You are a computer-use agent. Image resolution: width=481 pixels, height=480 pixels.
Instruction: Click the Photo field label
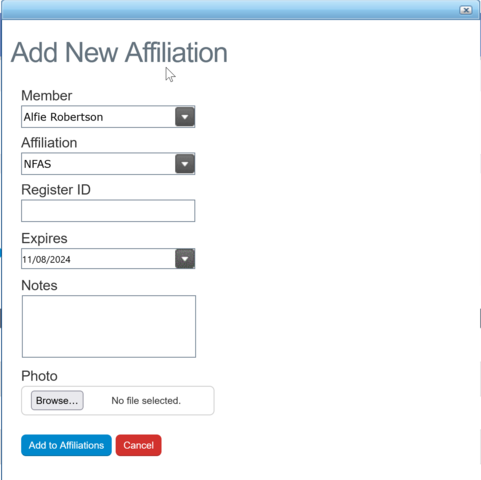[x=39, y=376]
